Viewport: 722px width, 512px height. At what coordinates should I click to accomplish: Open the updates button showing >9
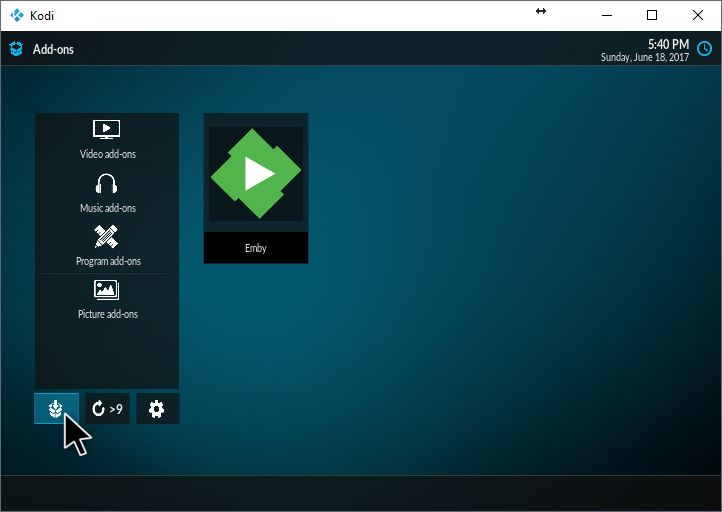pyautogui.click(x=107, y=408)
